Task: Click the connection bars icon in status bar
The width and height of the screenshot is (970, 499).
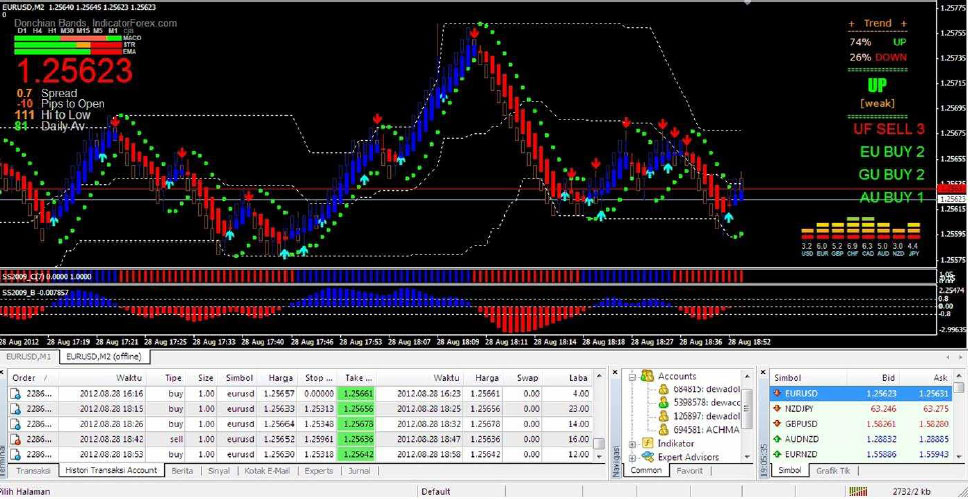Action: pyautogui.click(x=858, y=492)
